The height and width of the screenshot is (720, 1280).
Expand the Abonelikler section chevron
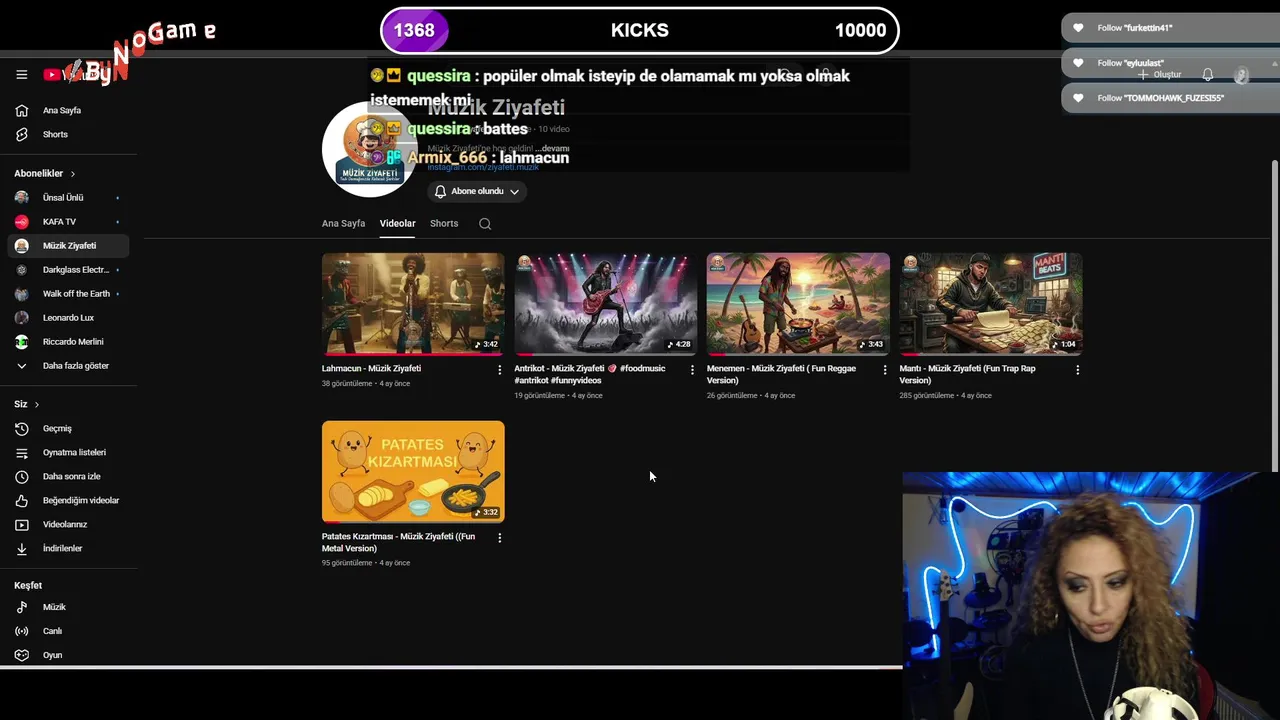point(72,174)
